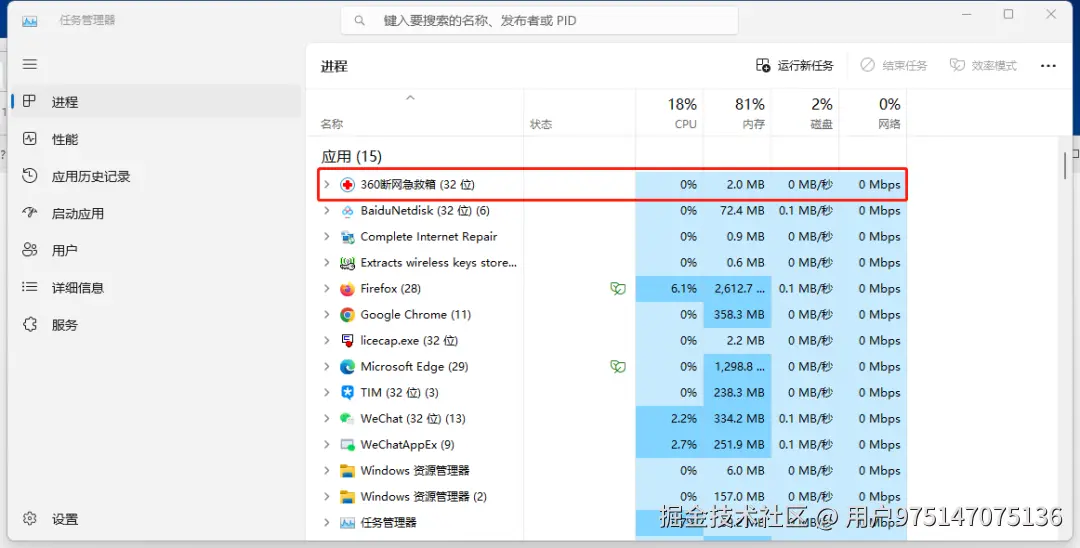The height and width of the screenshot is (548, 1080).
Task: Click the WeChat app icon
Action: pyautogui.click(x=347, y=419)
